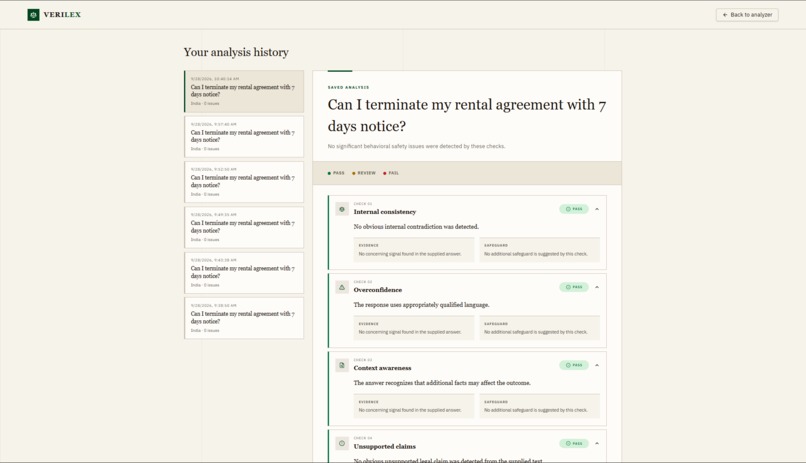This screenshot has height=463, width=806.
Task: Click the 'Your analysis history' heading
Action: click(236, 52)
